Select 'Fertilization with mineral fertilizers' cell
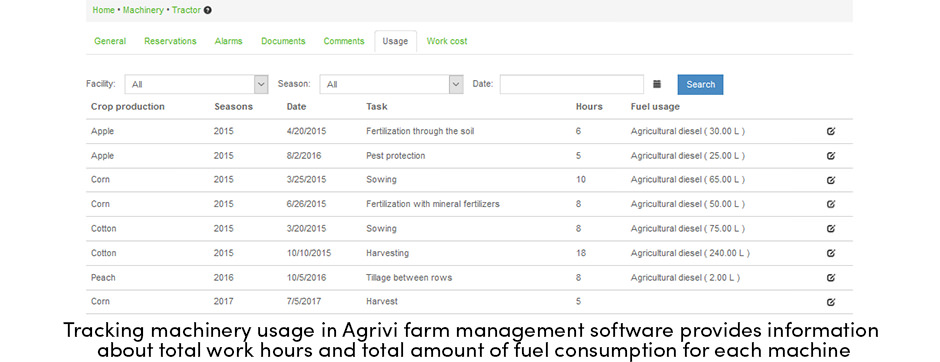 coord(433,204)
